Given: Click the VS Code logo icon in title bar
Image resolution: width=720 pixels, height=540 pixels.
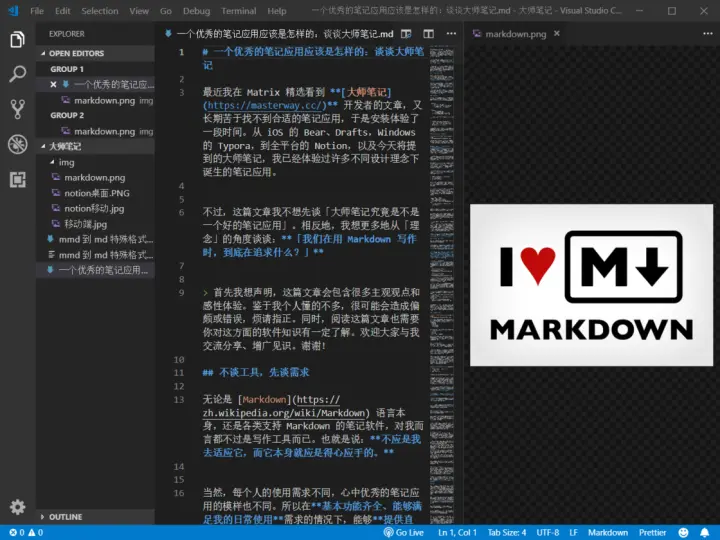Looking at the screenshot, I should (13, 11).
